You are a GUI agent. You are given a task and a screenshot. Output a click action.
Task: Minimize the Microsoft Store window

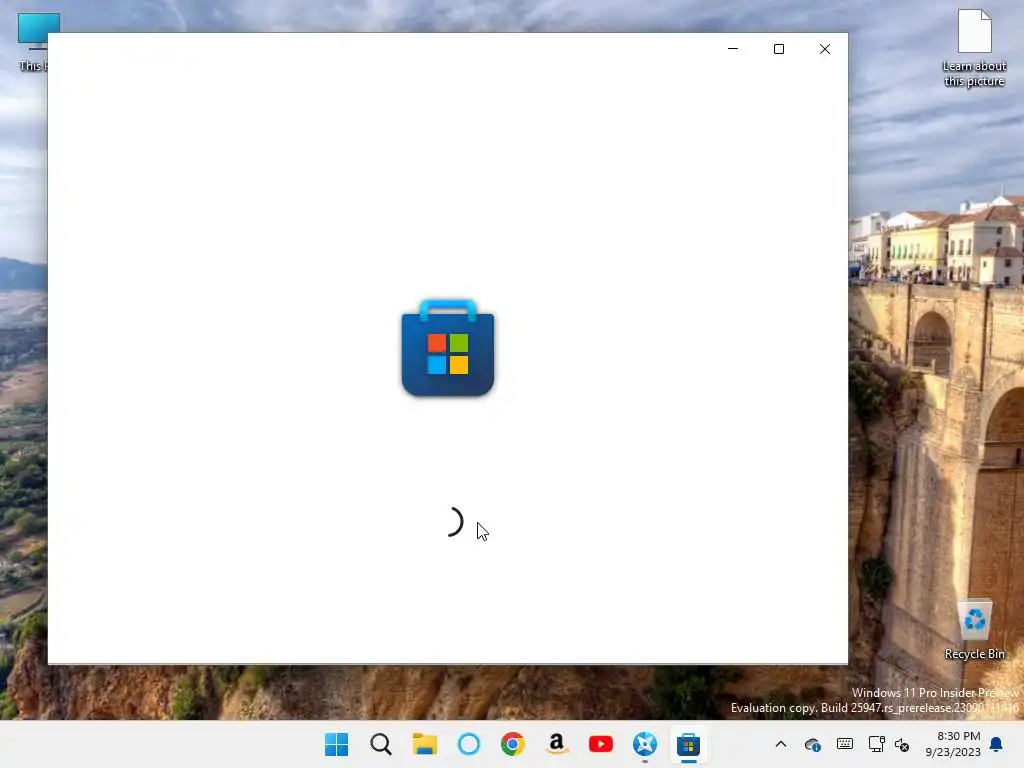pyautogui.click(x=733, y=49)
